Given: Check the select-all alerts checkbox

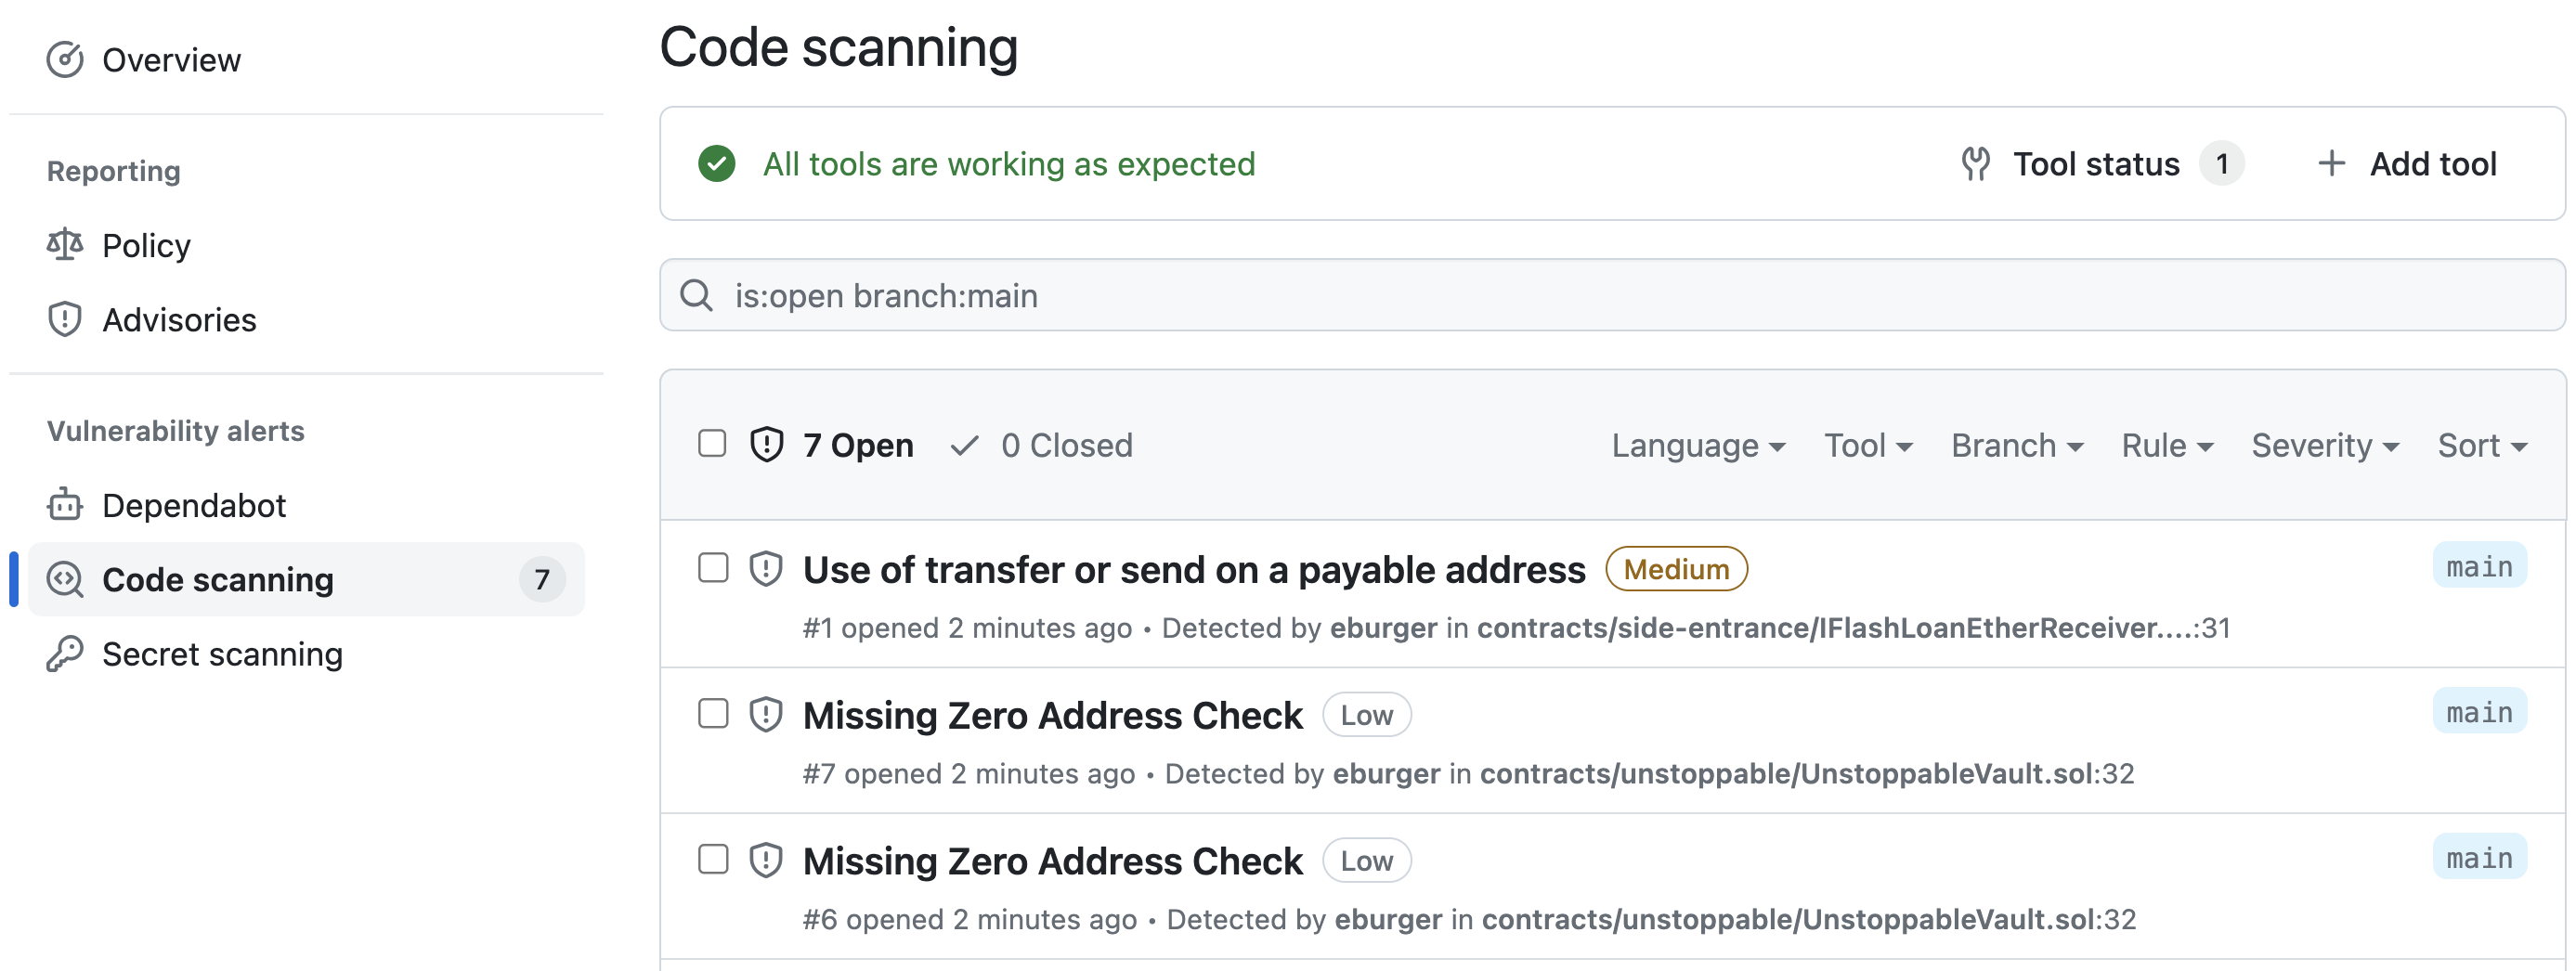Looking at the screenshot, I should [712, 442].
